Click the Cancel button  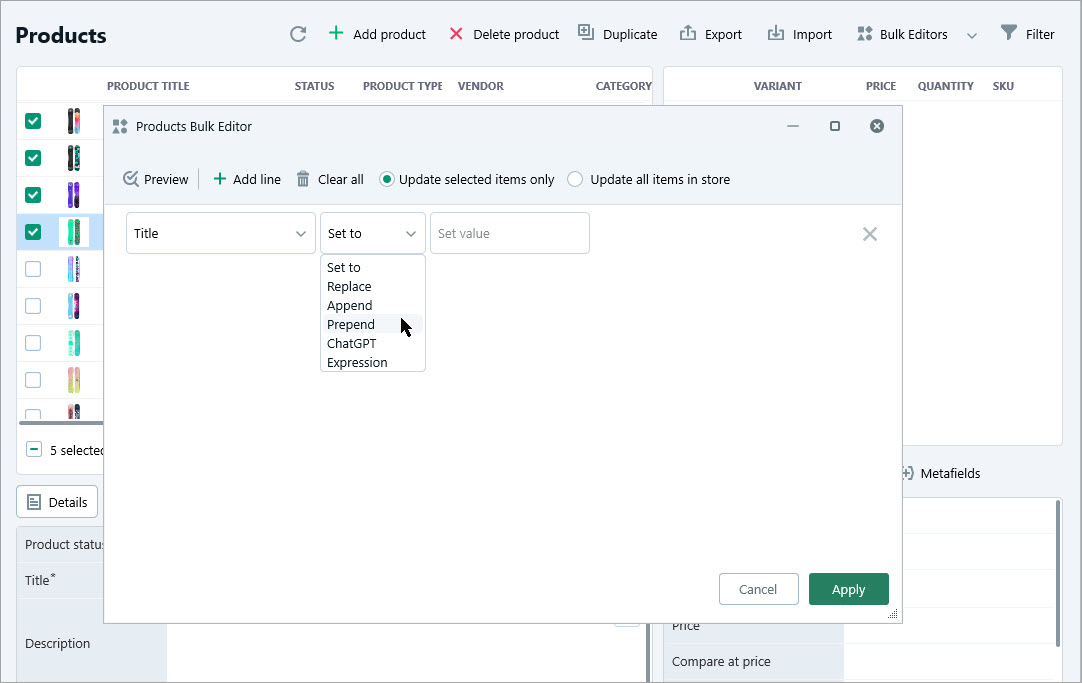click(758, 589)
